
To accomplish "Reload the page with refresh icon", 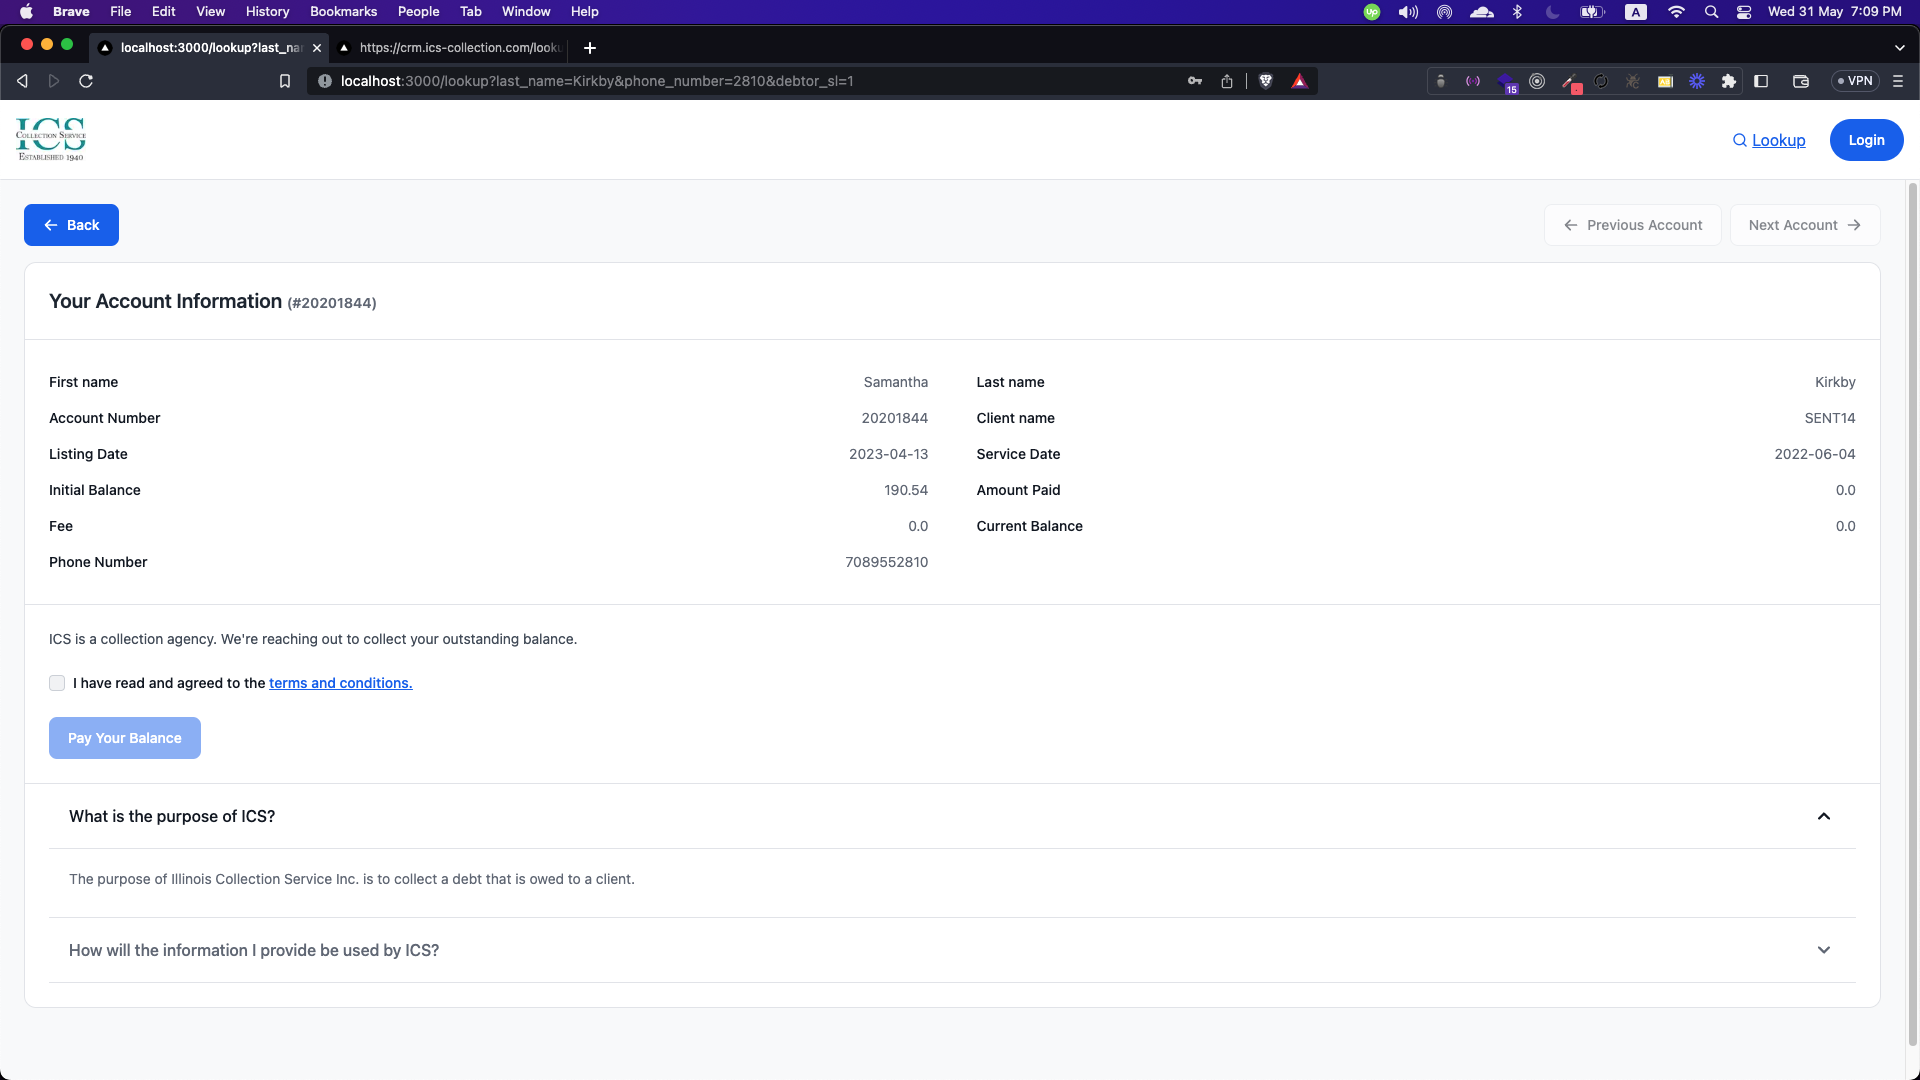I will [86, 81].
